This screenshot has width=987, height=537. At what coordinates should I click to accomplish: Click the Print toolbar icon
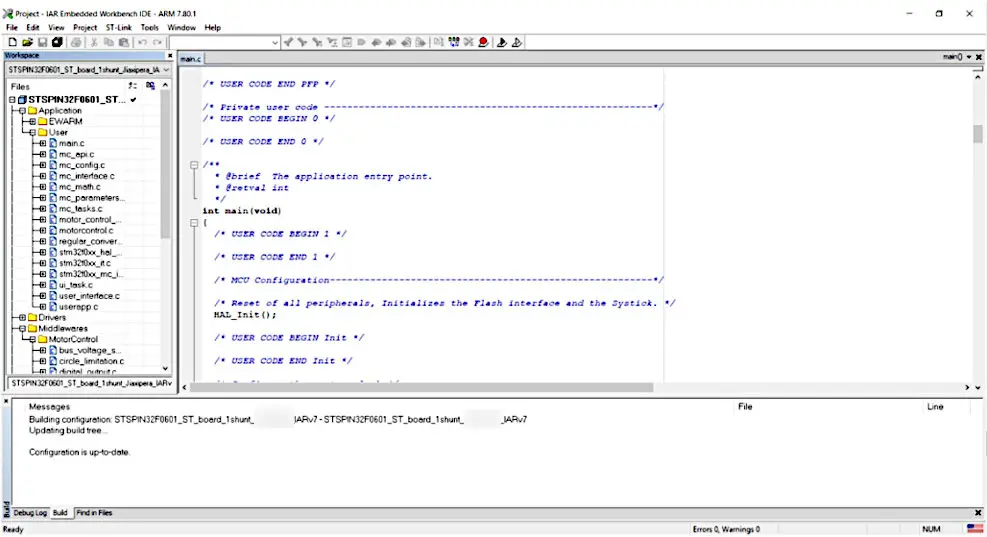[x=76, y=43]
